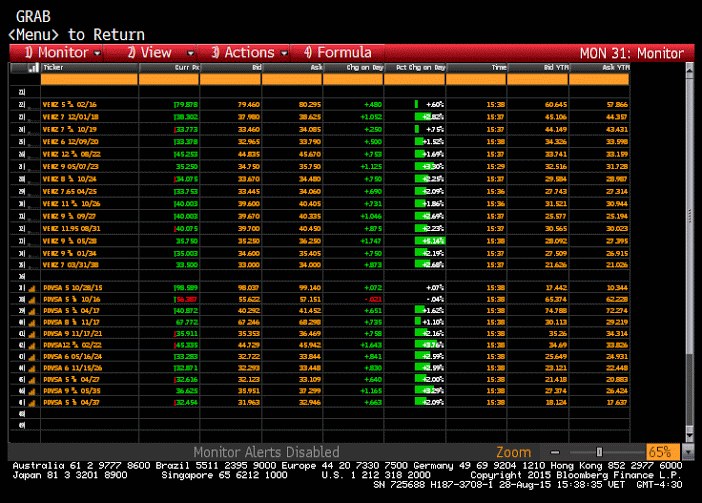The height and width of the screenshot is (503, 702).
Task: Select ticker PDVSA 6 11/15/26
Action: point(73,368)
